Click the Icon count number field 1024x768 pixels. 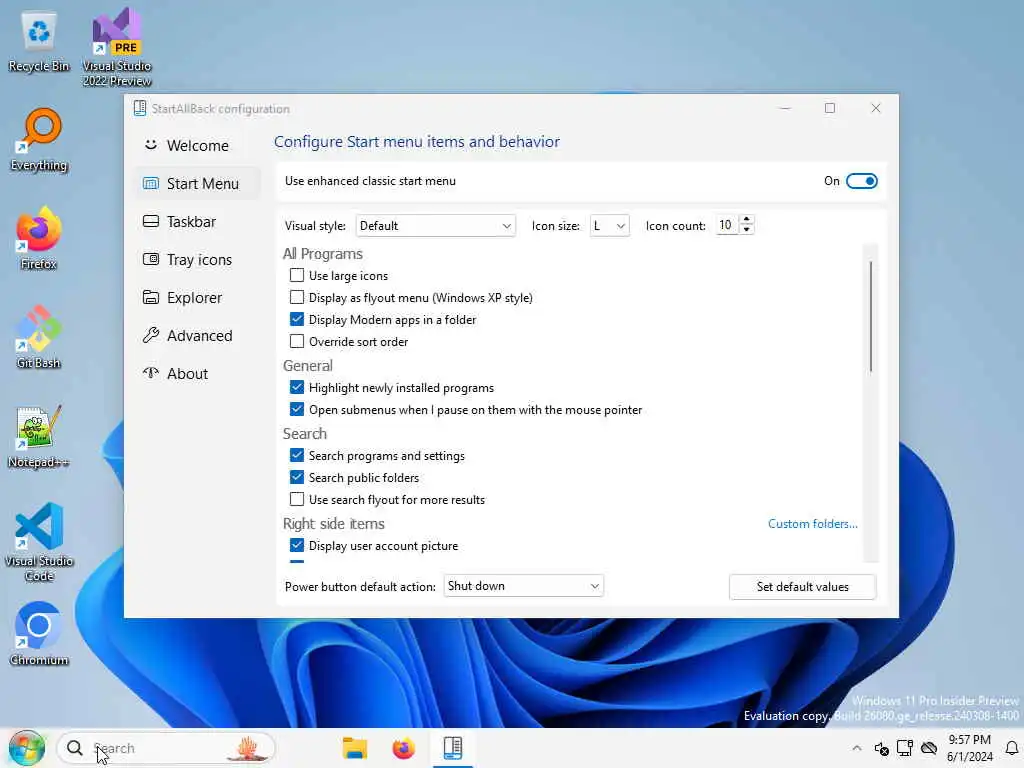727,225
